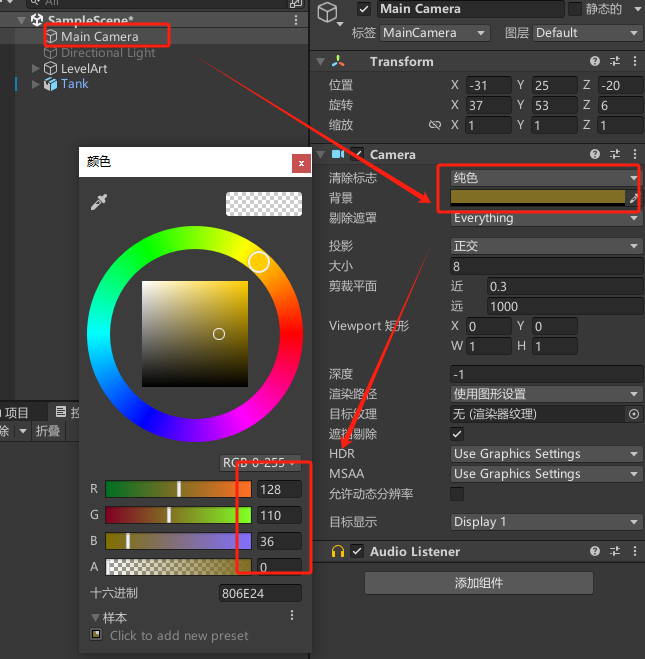Click to add new preset swatch
Image resolution: width=645 pixels, height=659 pixels.
[x=179, y=635]
